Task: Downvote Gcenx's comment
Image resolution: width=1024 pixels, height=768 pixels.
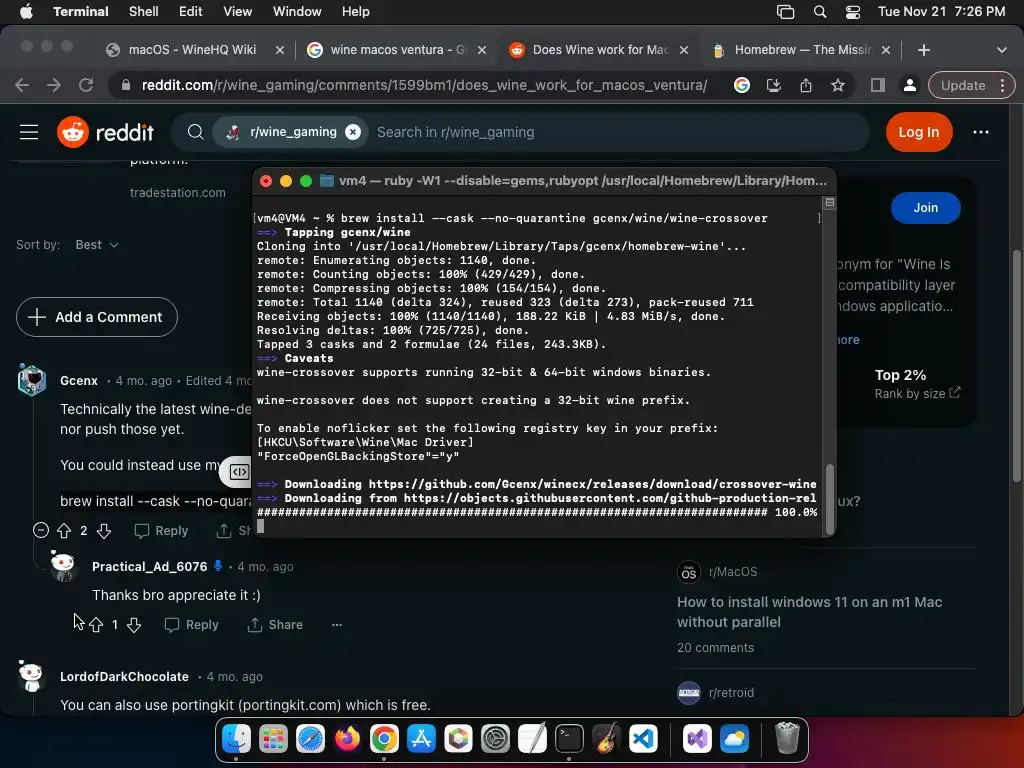Action: pyautogui.click(x=104, y=531)
